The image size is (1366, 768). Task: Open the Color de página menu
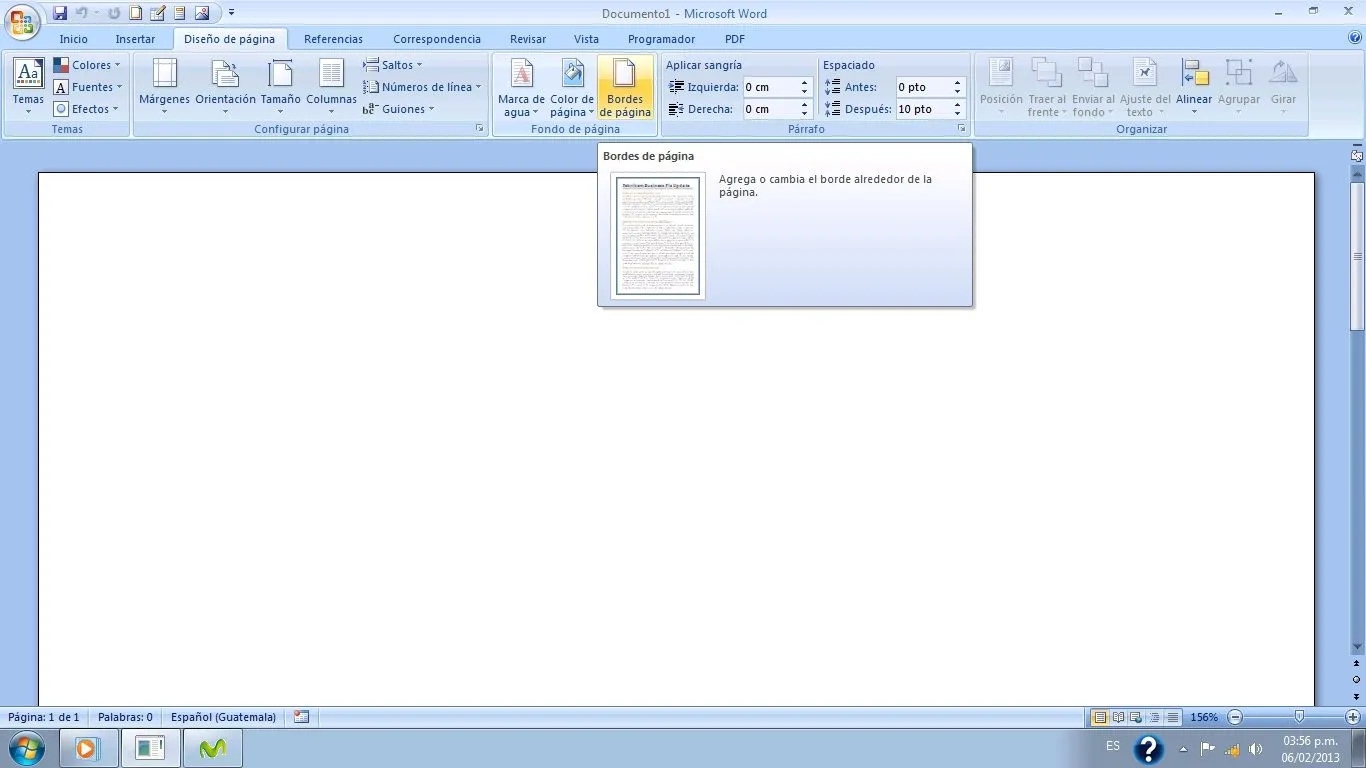pyautogui.click(x=572, y=87)
